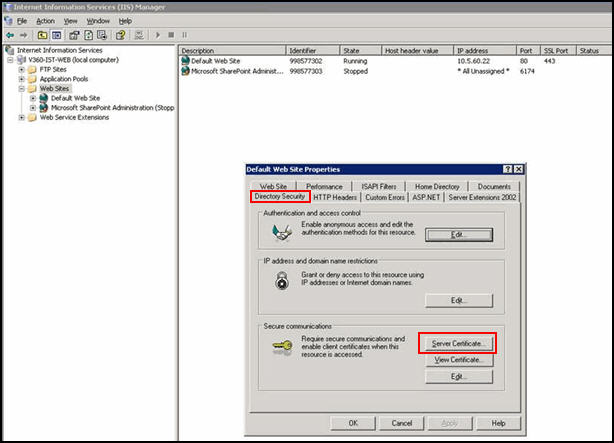614x443 pixels.
Task: Open the Action menu
Action: (x=45, y=20)
